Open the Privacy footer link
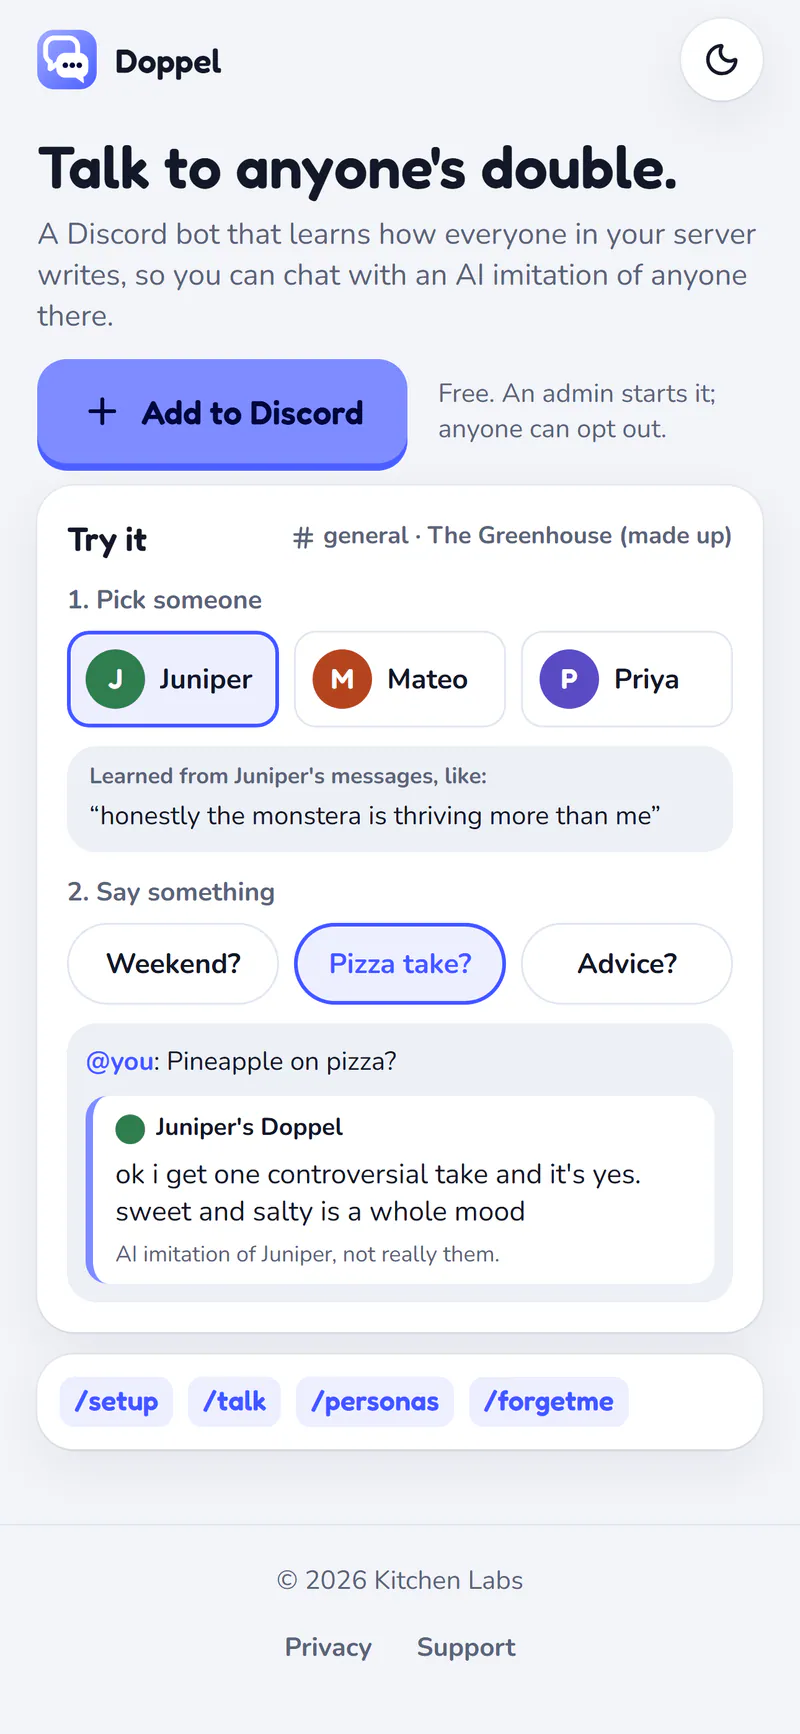Viewport: 800px width, 1734px height. point(328,1647)
